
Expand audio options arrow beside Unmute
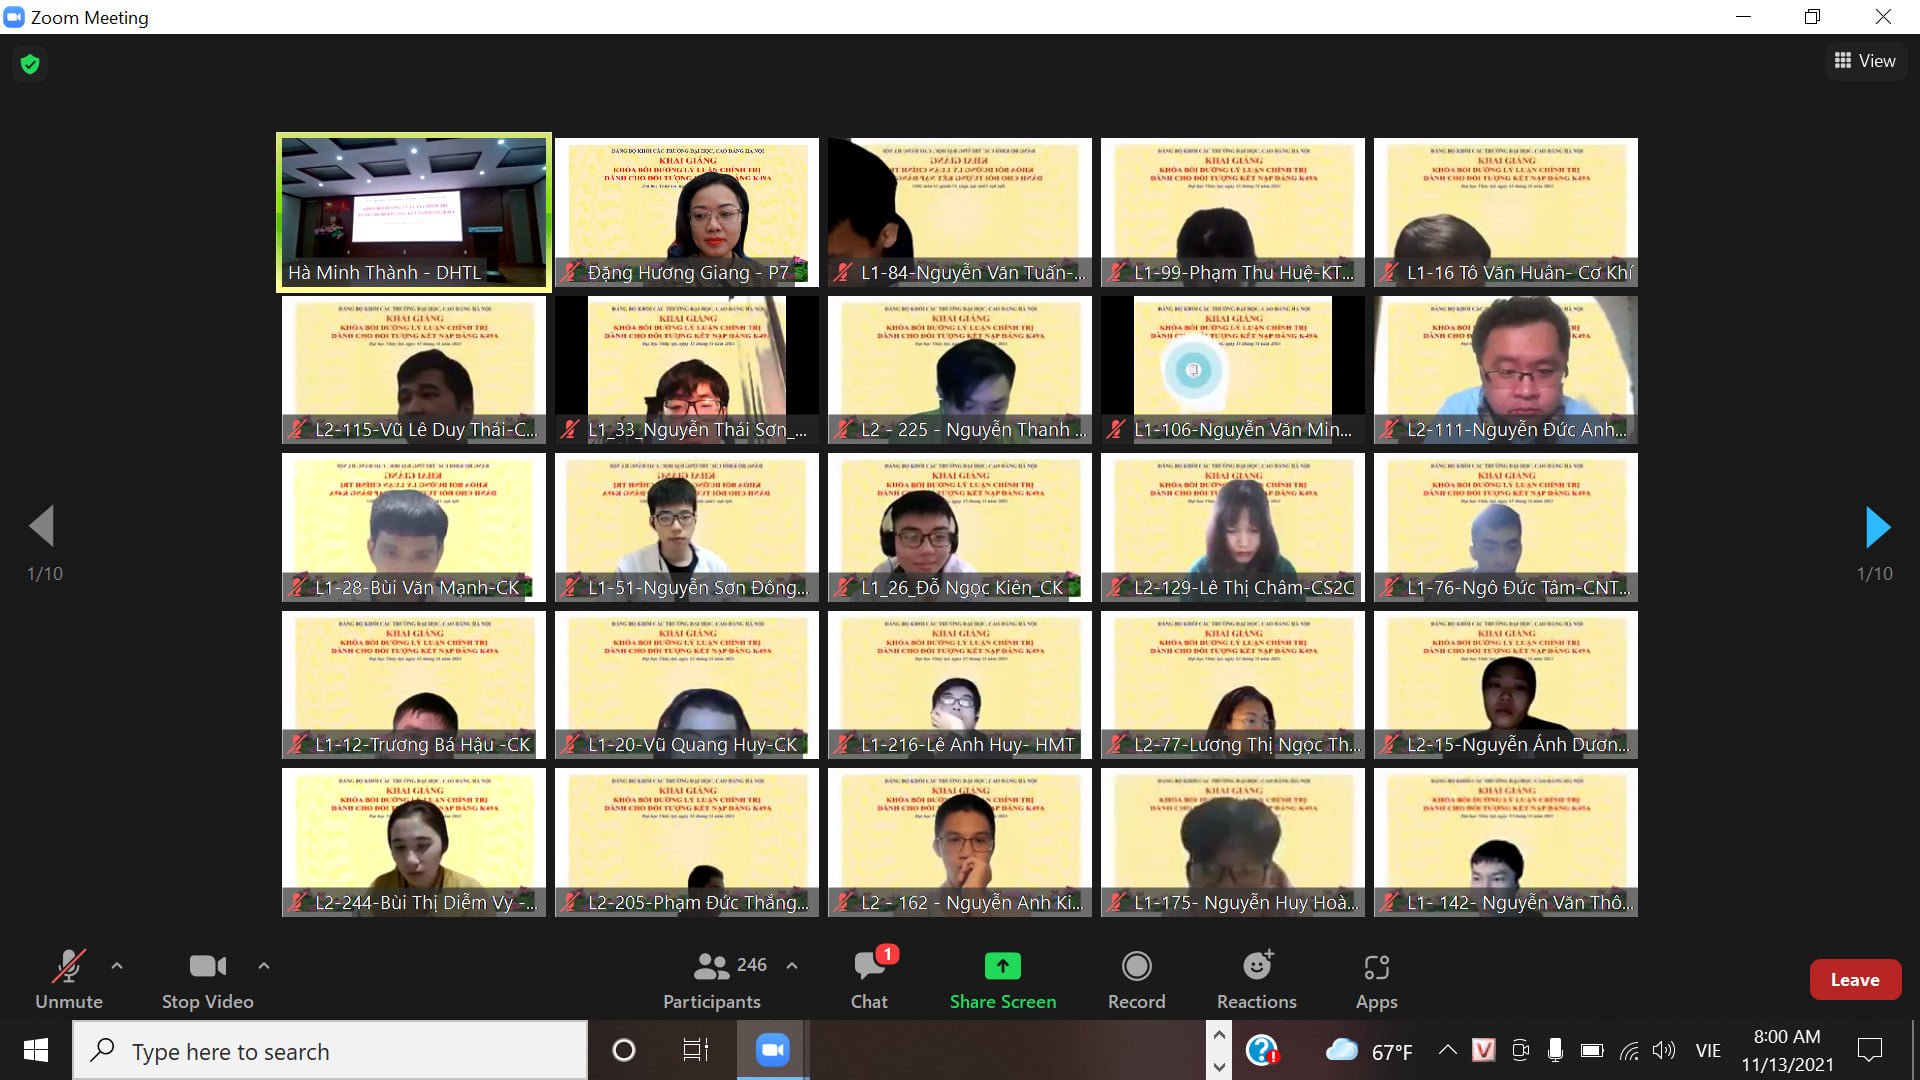(x=117, y=966)
